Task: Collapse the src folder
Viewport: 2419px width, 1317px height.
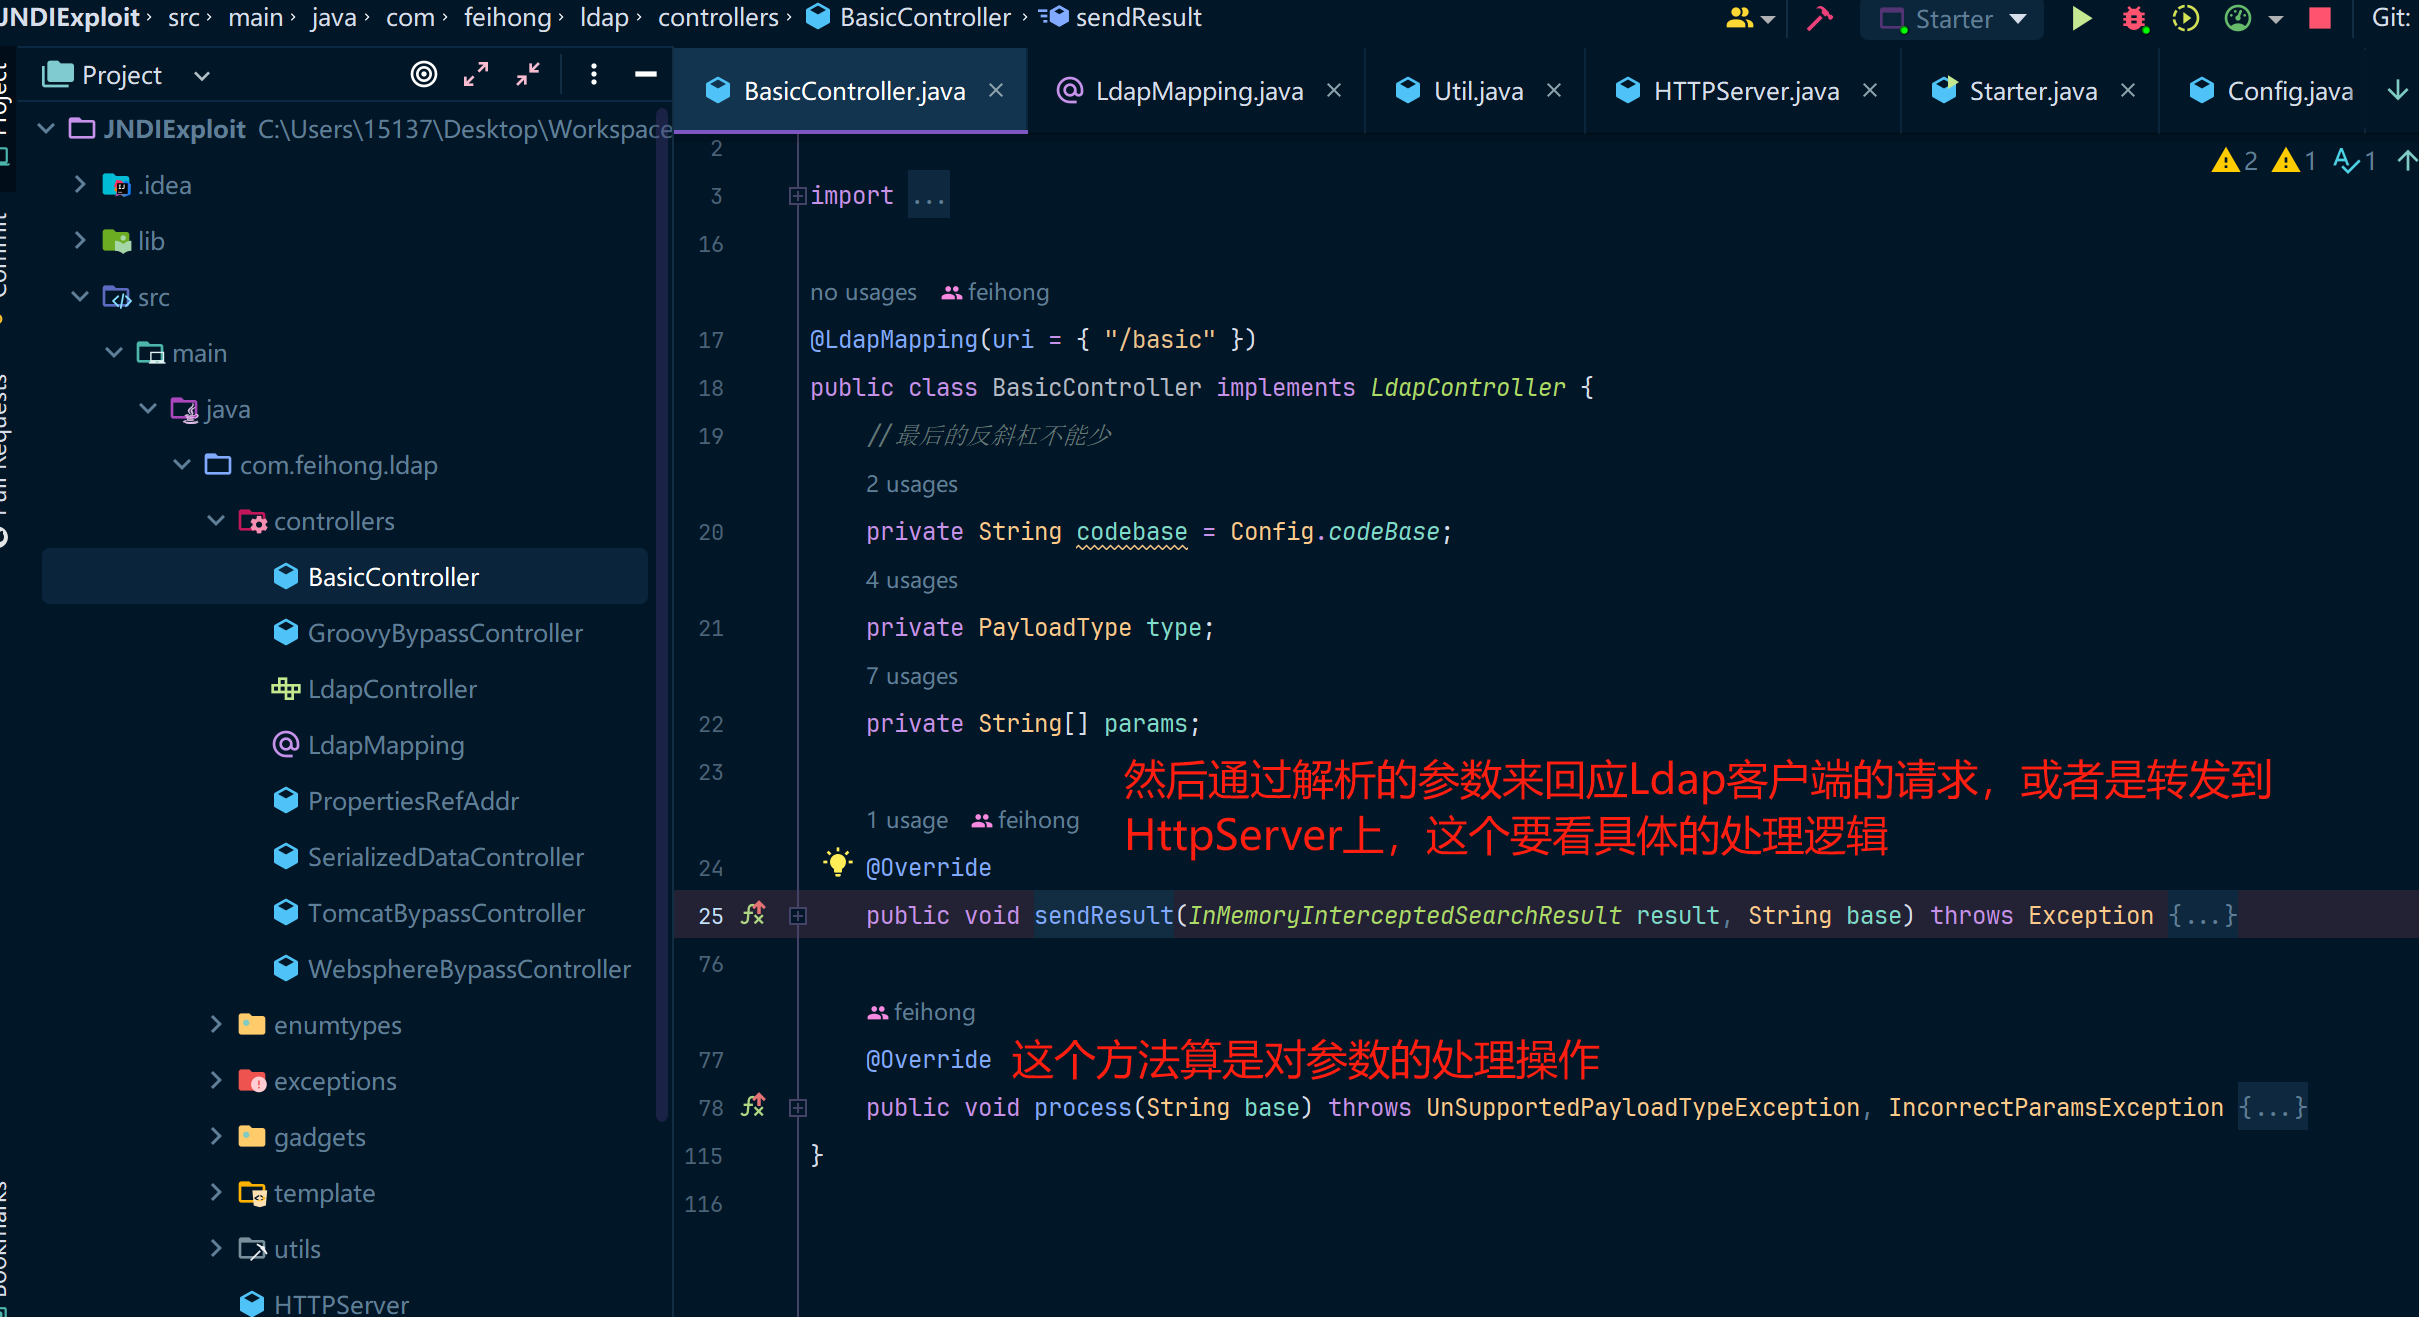Action: pyautogui.click(x=80, y=297)
